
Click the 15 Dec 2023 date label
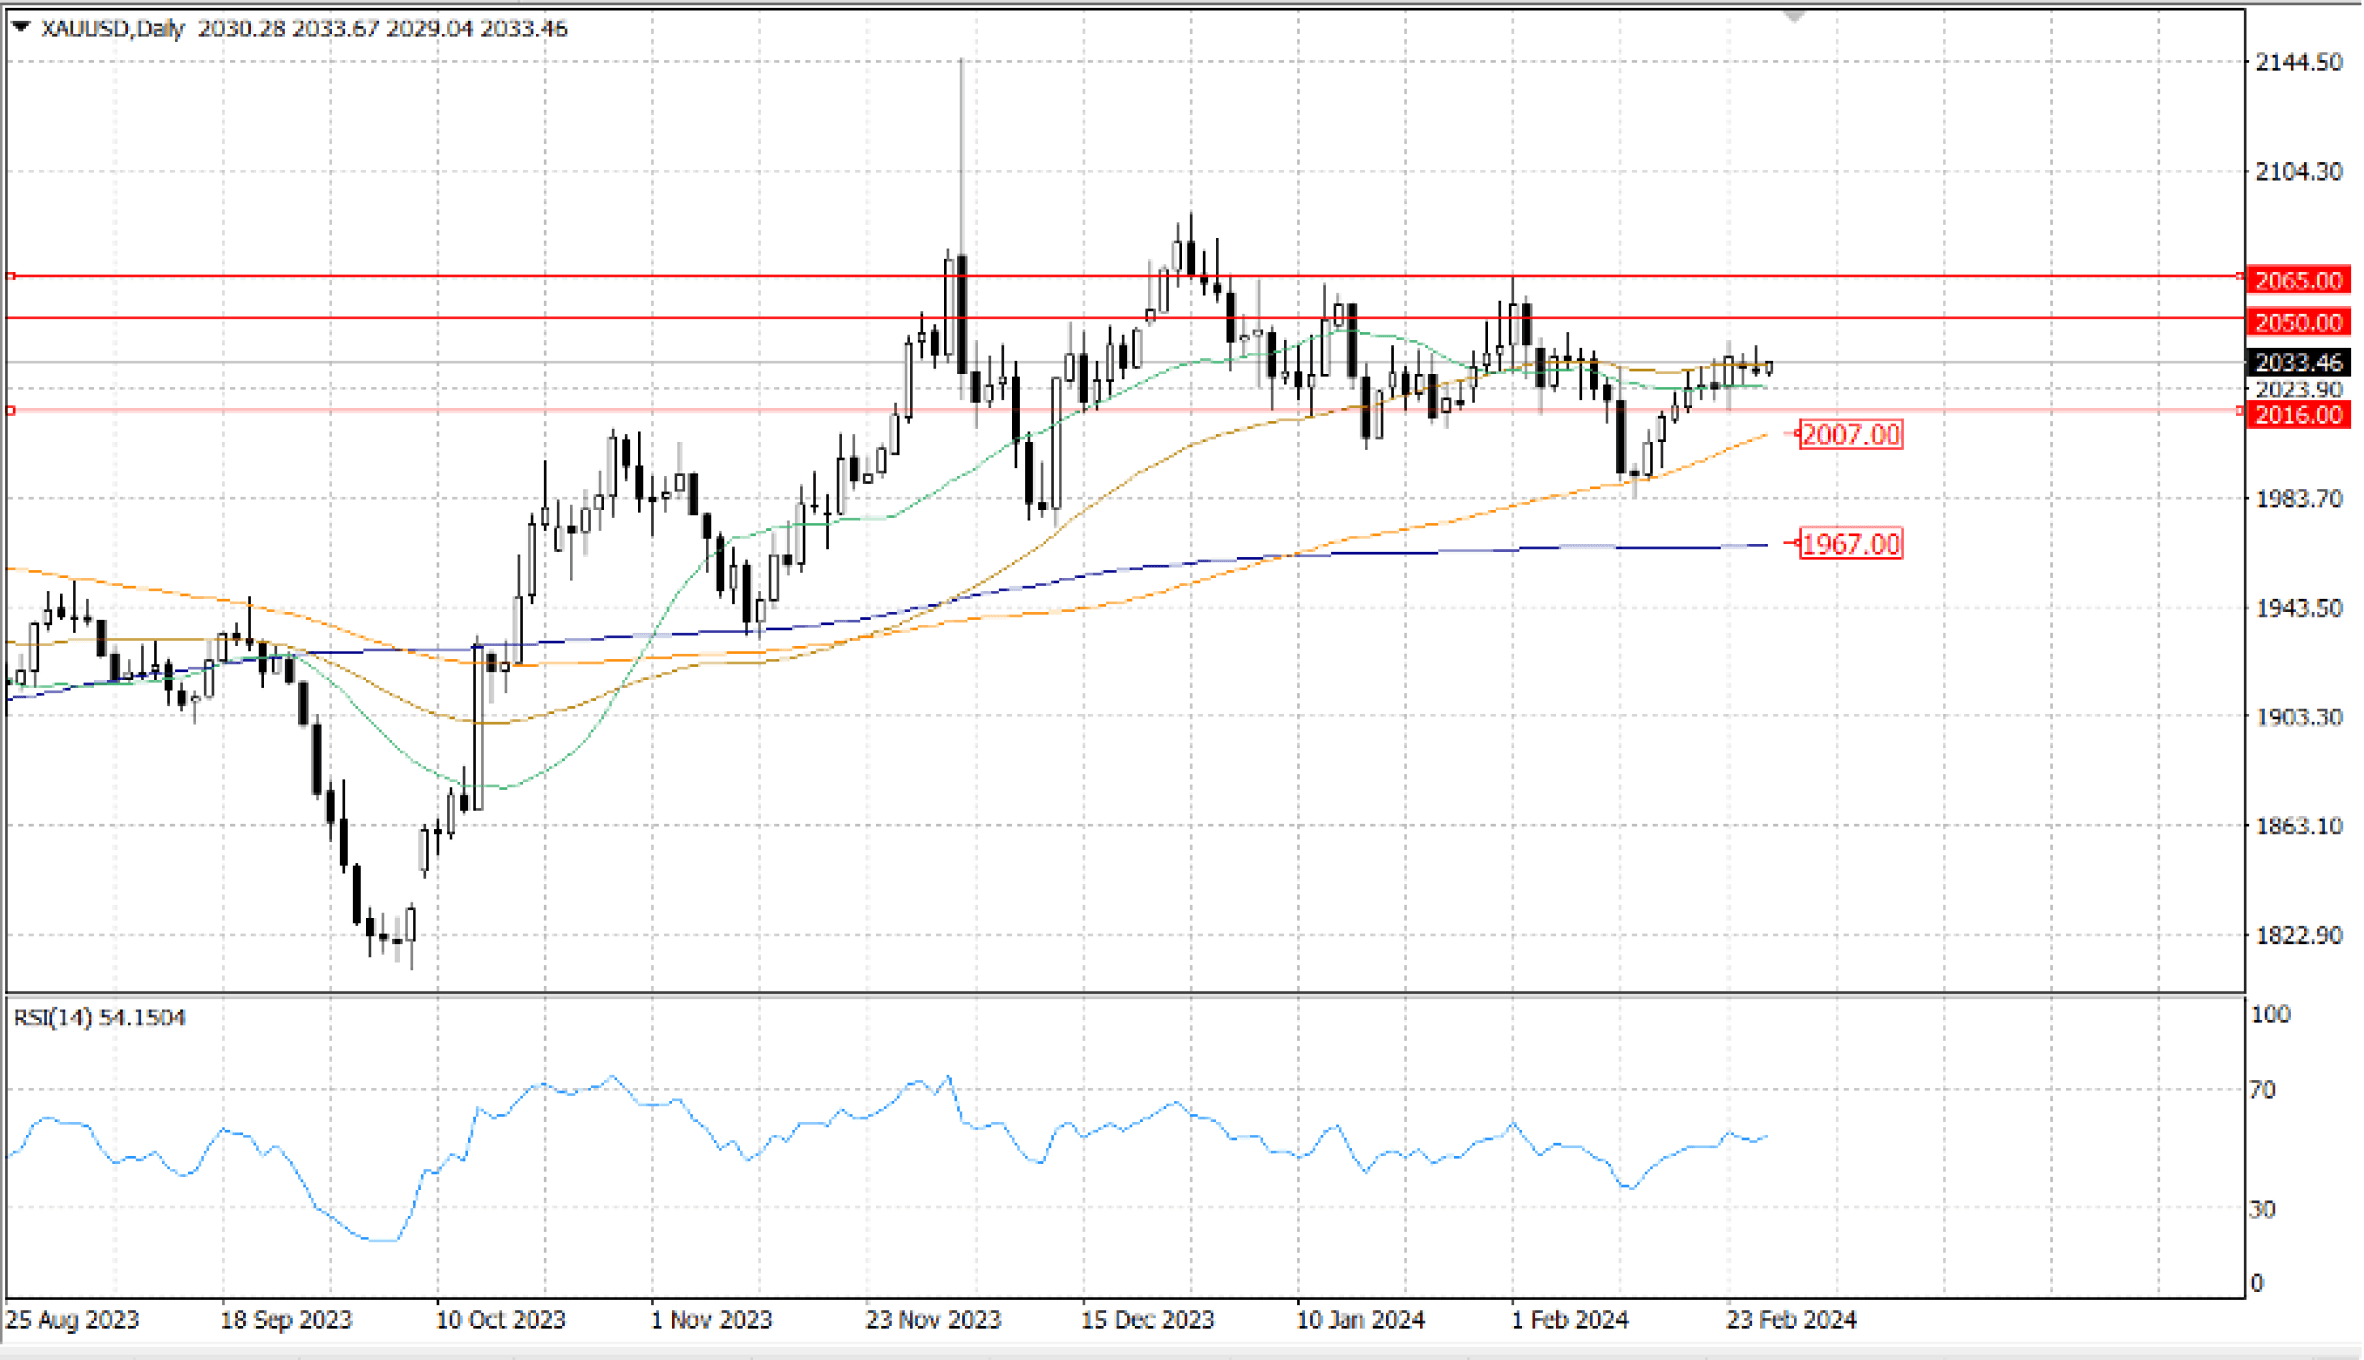tap(1147, 1320)
